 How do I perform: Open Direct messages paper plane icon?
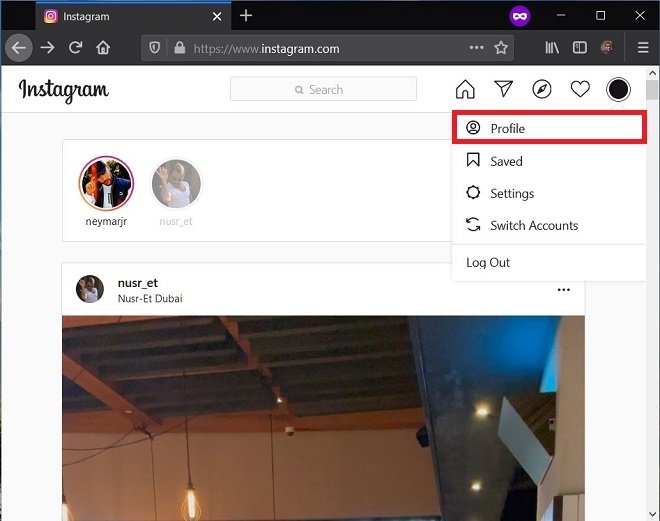click(x=503, y=89)
